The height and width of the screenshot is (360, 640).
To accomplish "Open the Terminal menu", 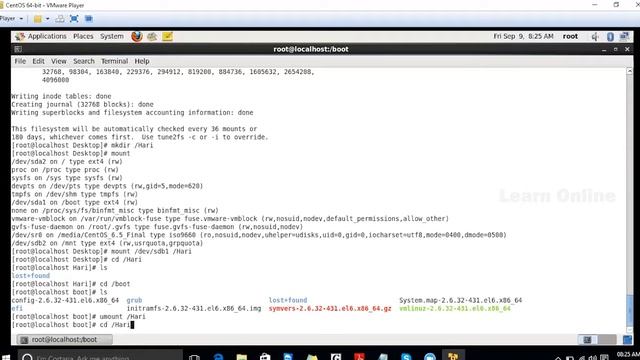I will [114, 61].
